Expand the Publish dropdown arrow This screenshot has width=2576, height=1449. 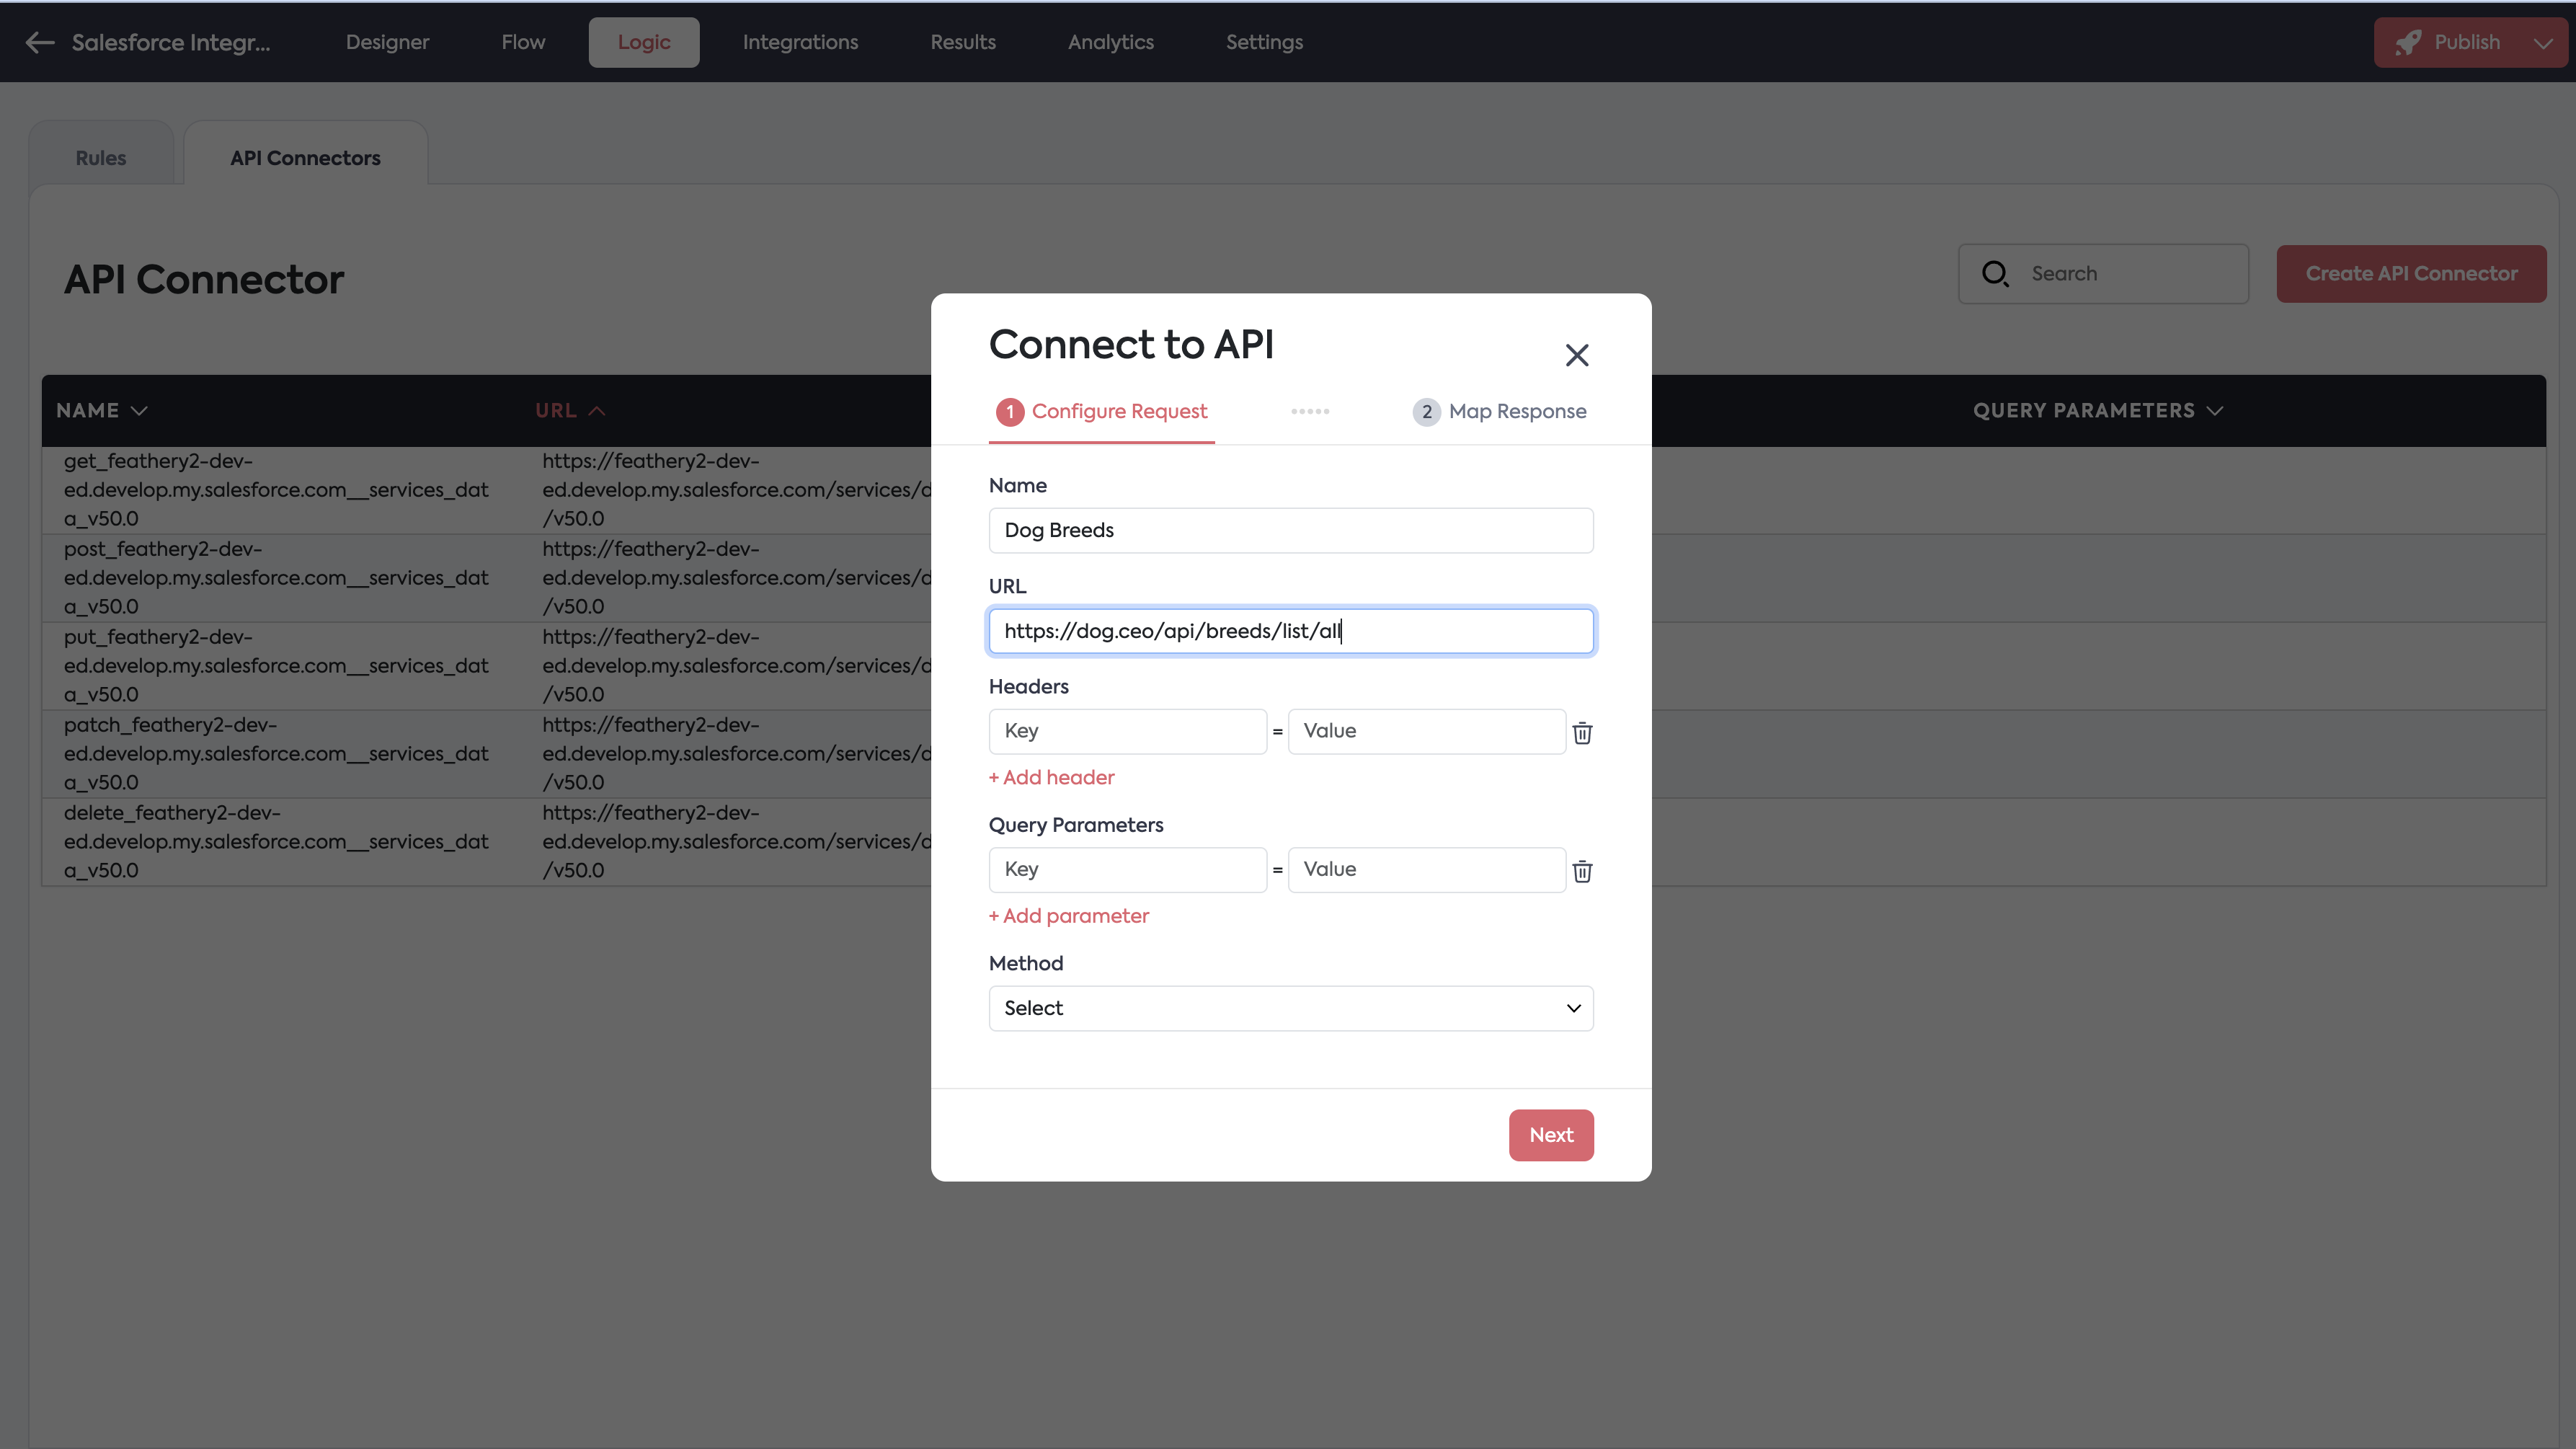point(2543,43)
